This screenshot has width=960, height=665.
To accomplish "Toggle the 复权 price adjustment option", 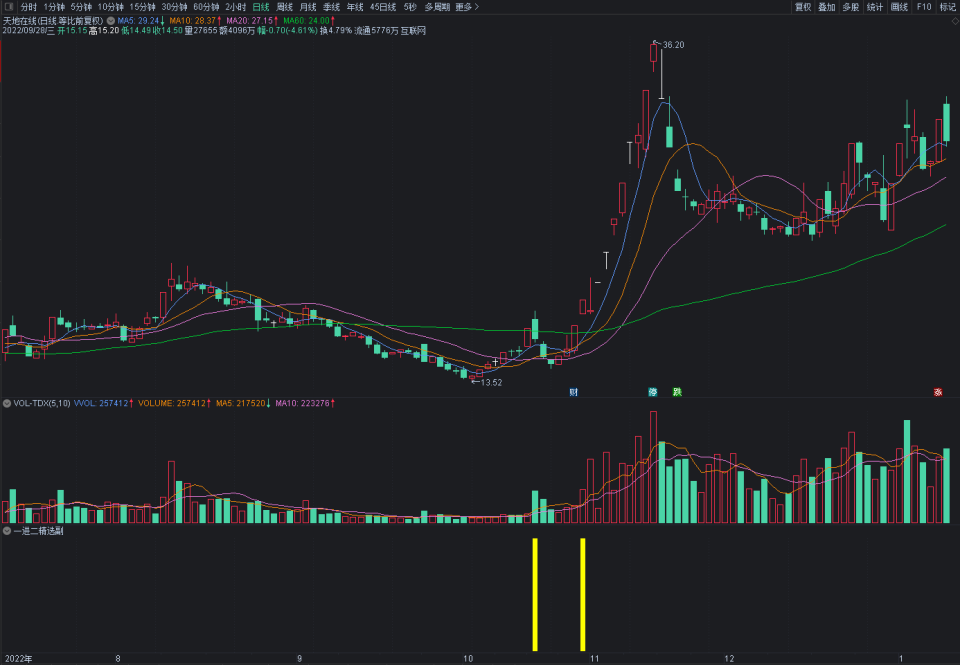I will point(802,7).
